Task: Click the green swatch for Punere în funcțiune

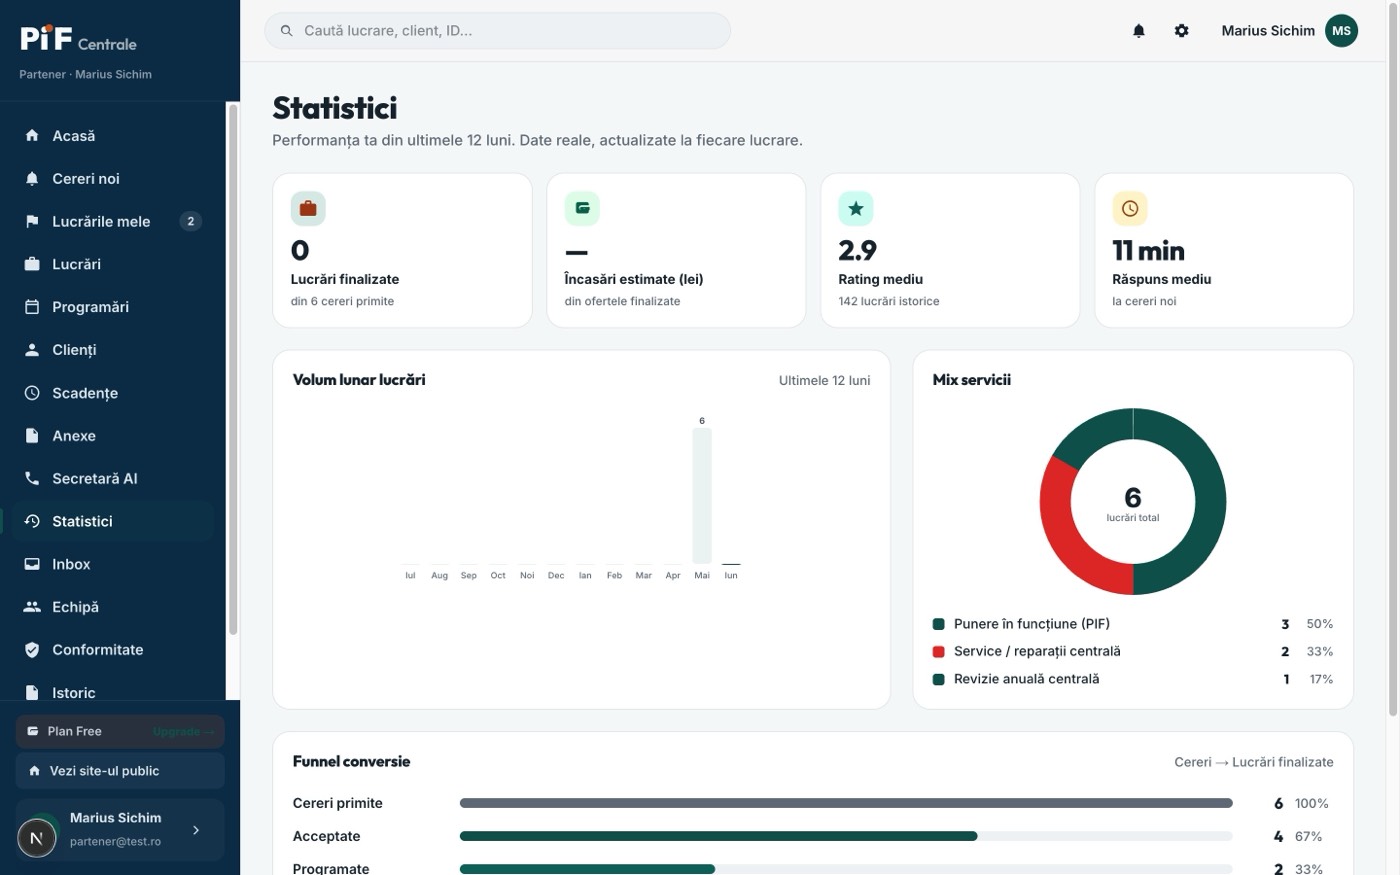Action: [938, 624]
